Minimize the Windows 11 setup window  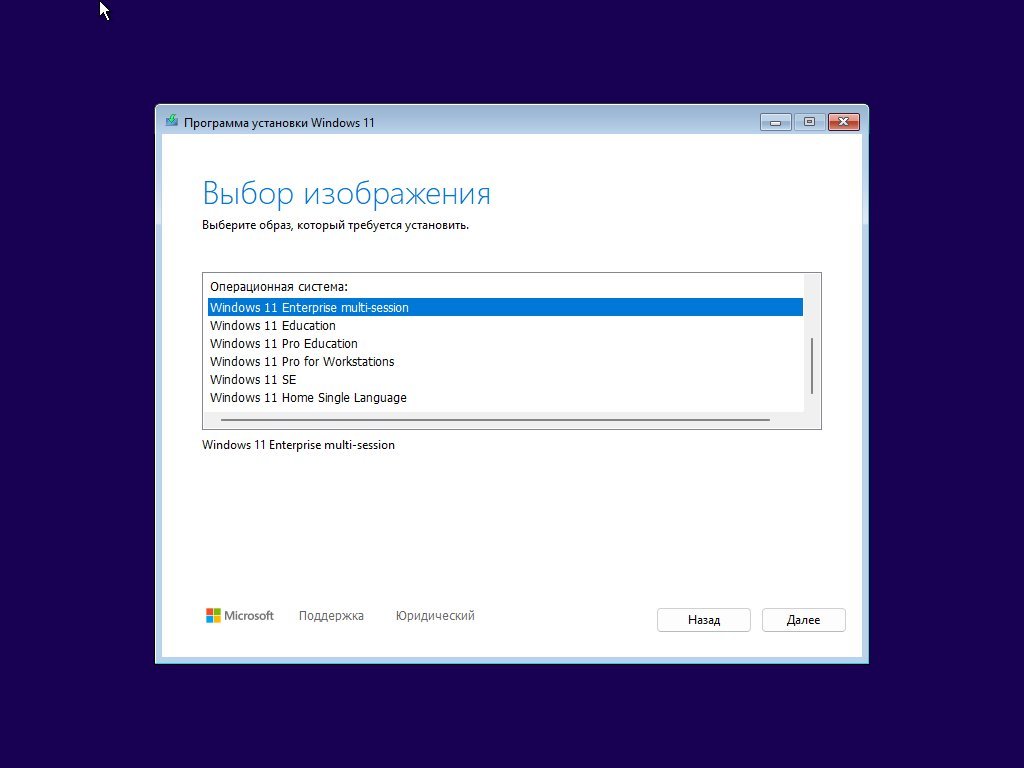[775, 122]
